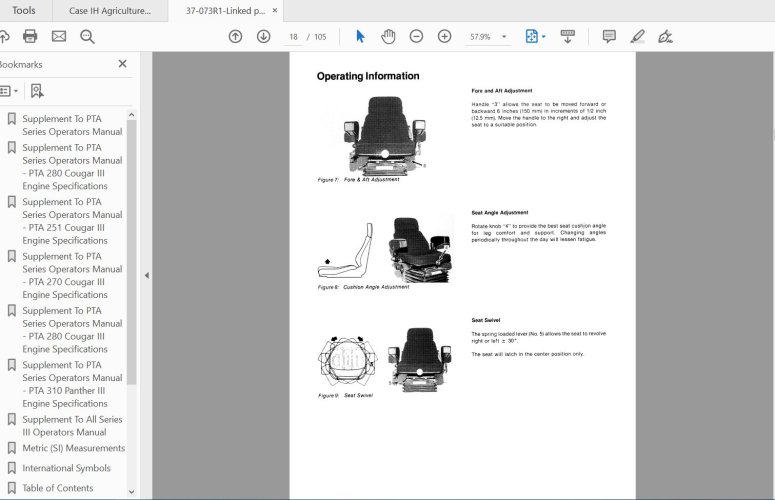Select the 37-073R1-Linked document tab

pyautogui.click(x=225, y=10)
